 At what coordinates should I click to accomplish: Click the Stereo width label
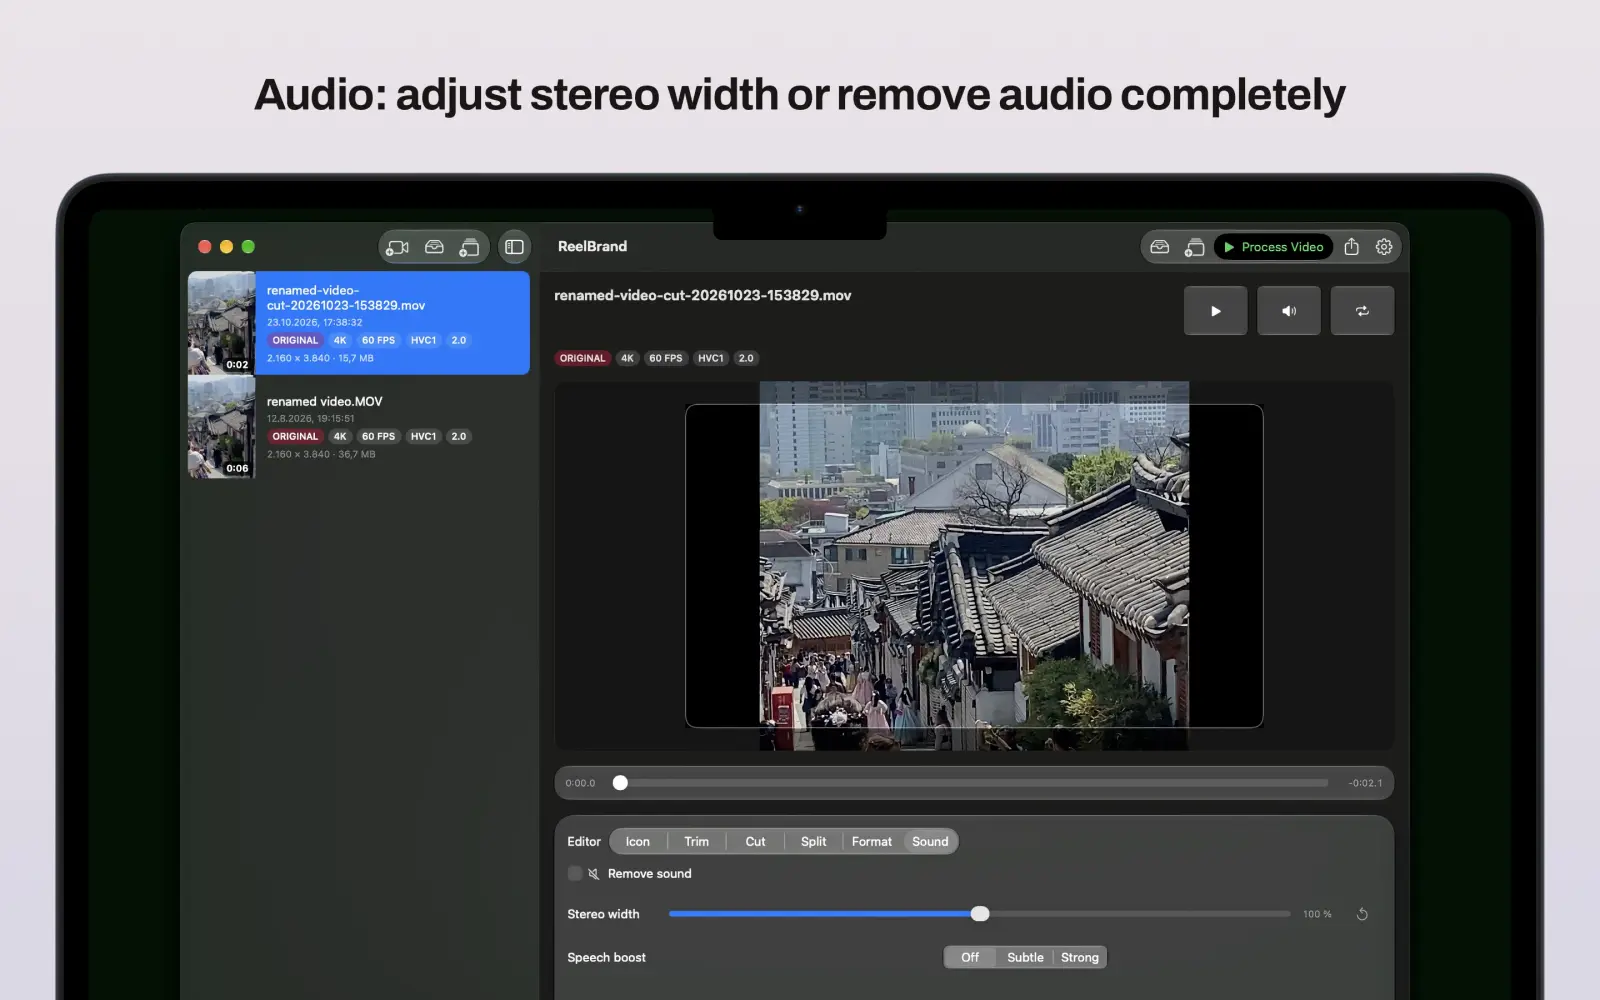[x=603, y=914]
